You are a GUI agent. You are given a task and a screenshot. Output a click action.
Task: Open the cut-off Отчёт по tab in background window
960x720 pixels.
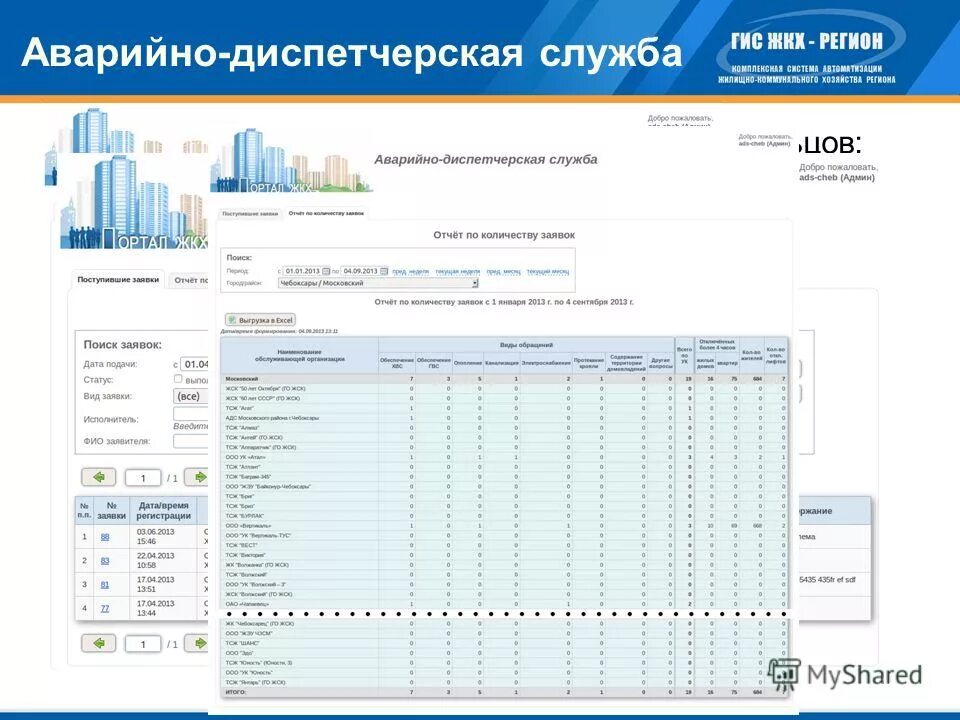190,280
